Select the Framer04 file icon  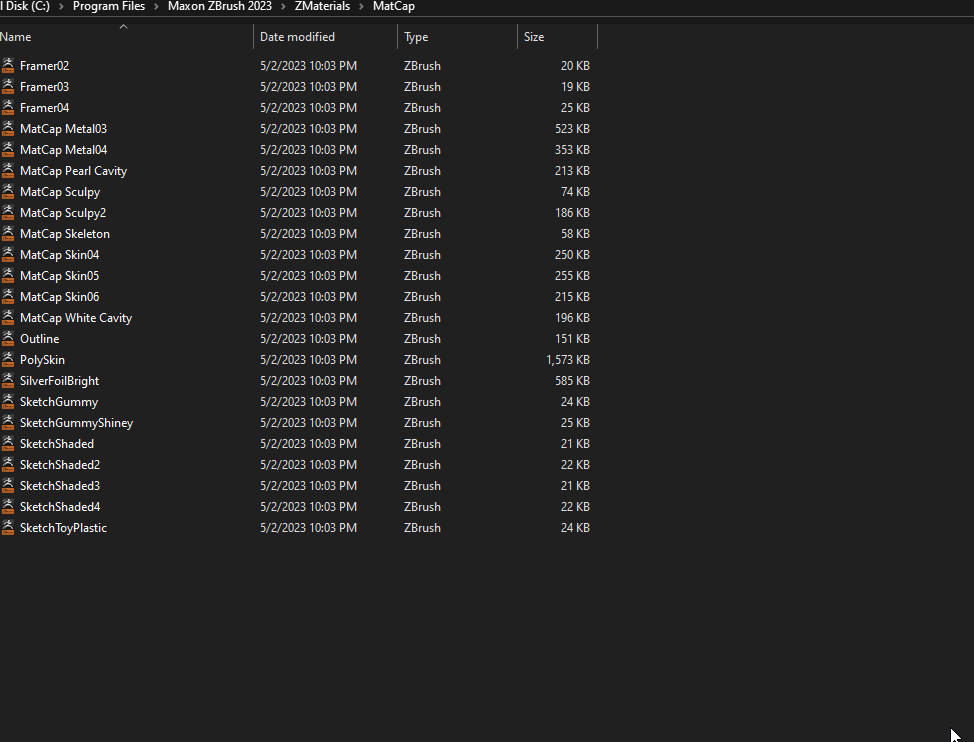[8, 107]
